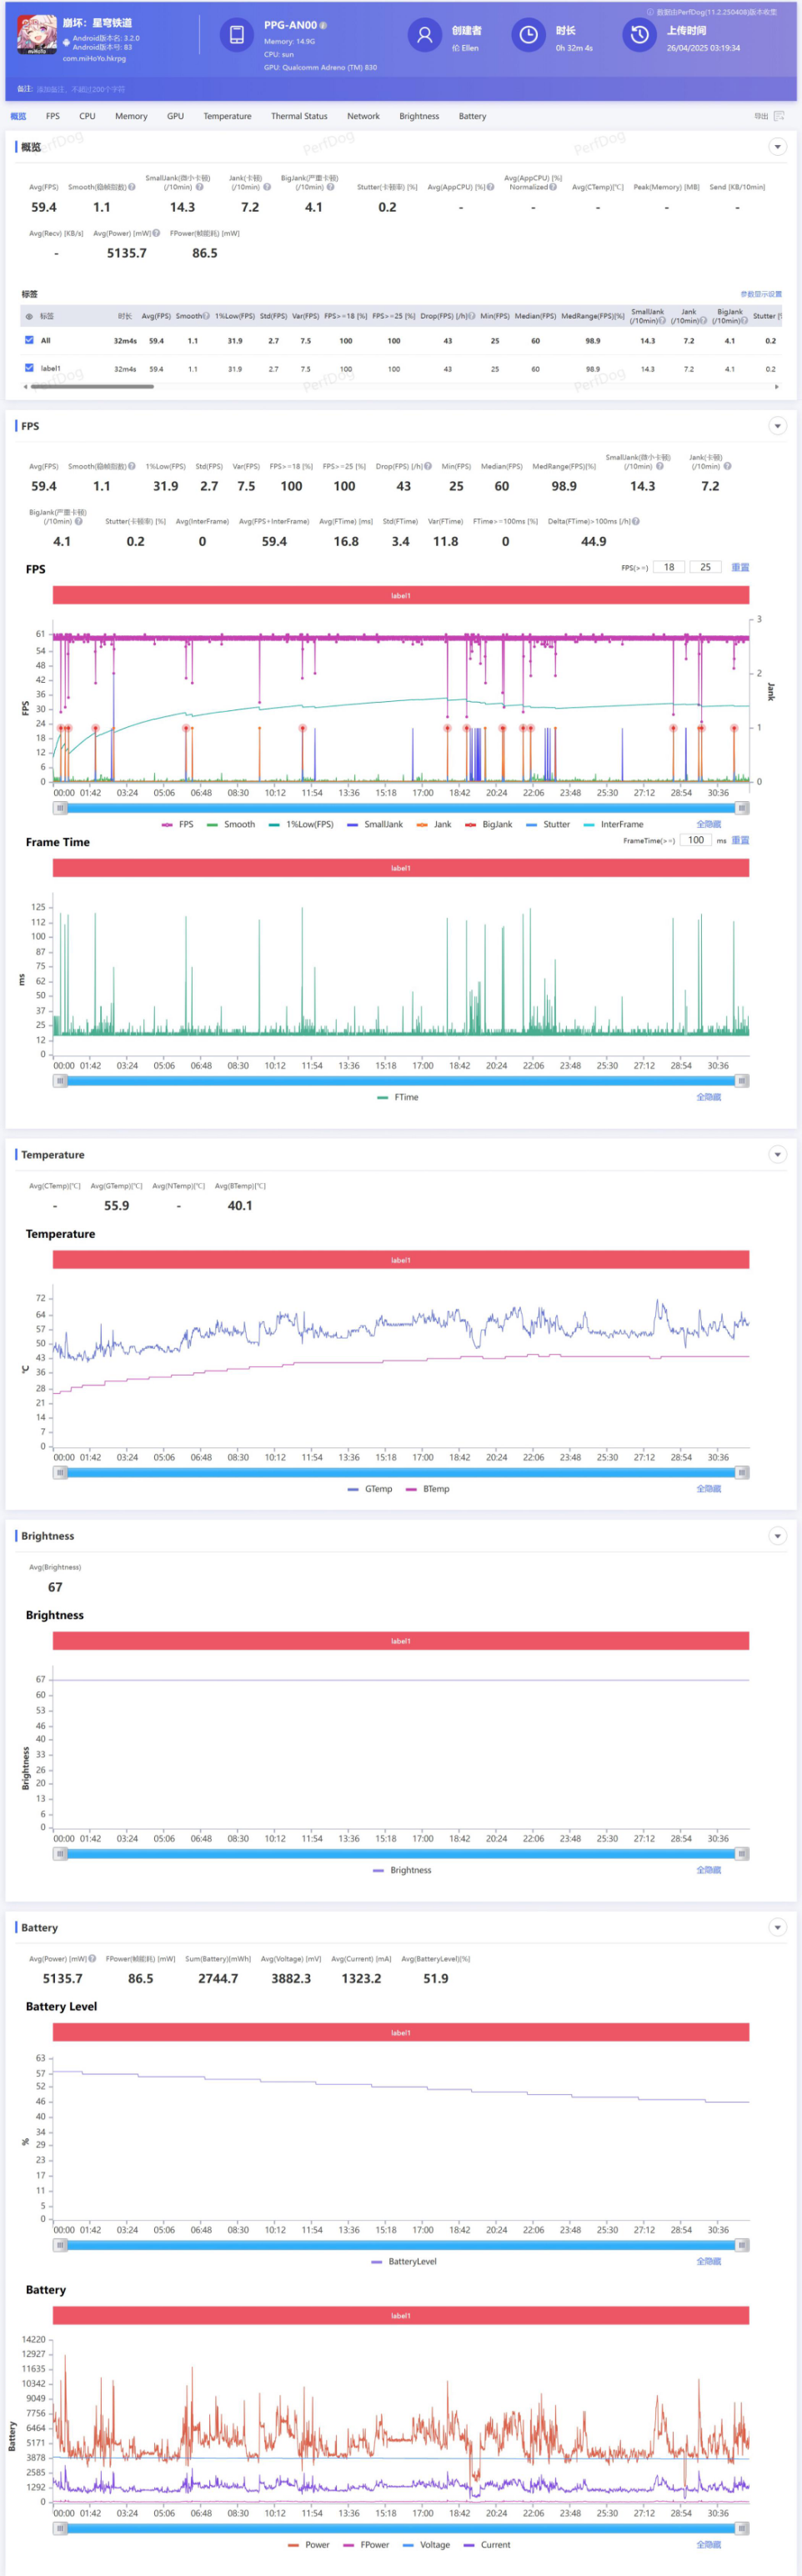The height and width of the screenshot is (2576, 802).
Task: Open the Smooth help icon in the table header
Action: tap(207, 316)
